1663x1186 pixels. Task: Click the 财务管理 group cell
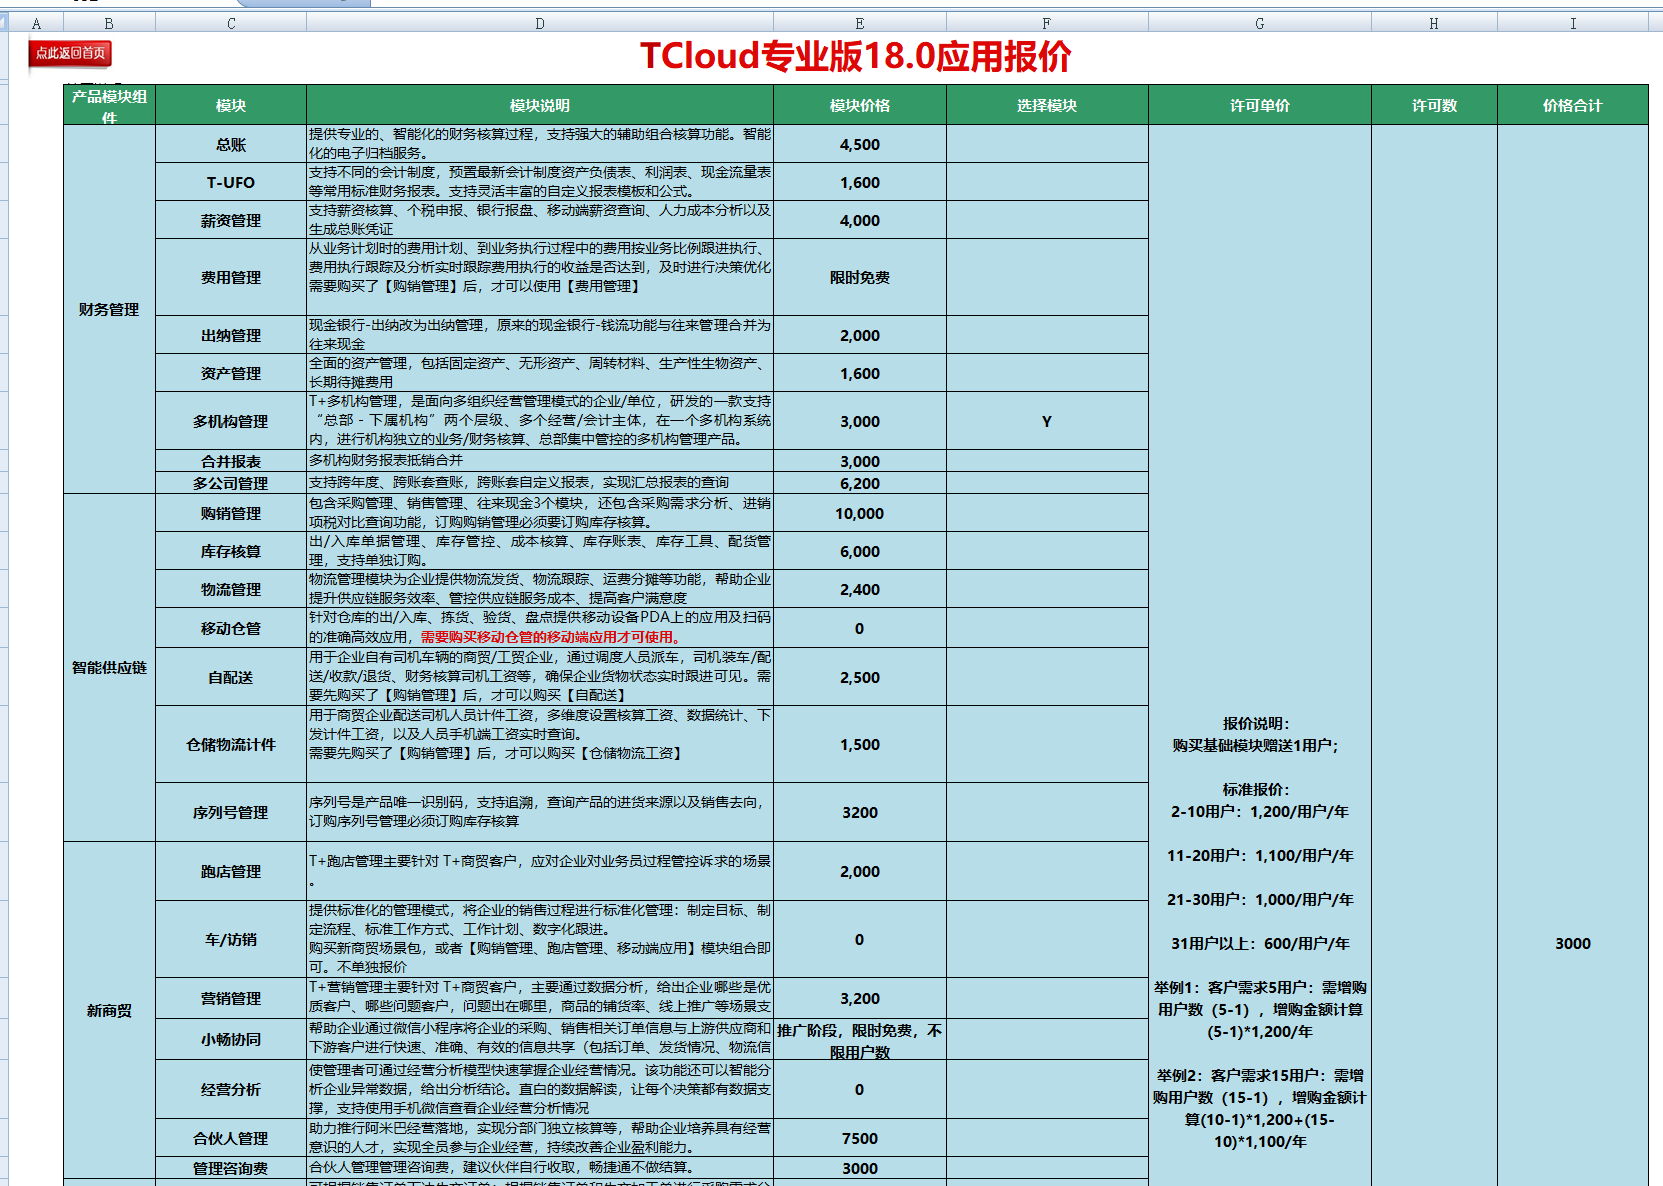109,309
